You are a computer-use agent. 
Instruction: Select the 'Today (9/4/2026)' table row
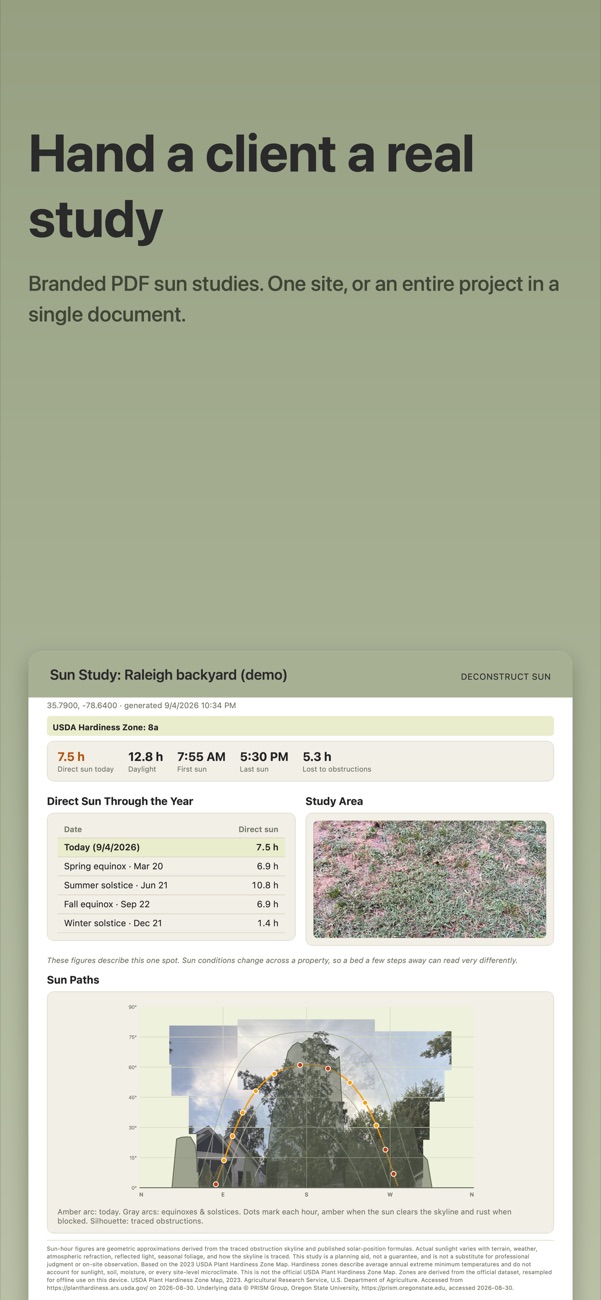[171, 847]
